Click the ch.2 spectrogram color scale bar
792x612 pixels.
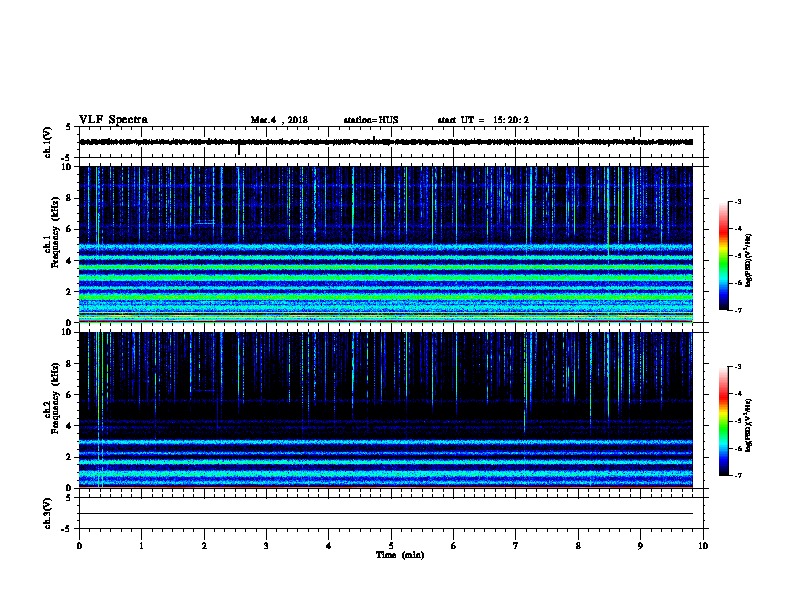pyautogui.click(x=724, y=421)
